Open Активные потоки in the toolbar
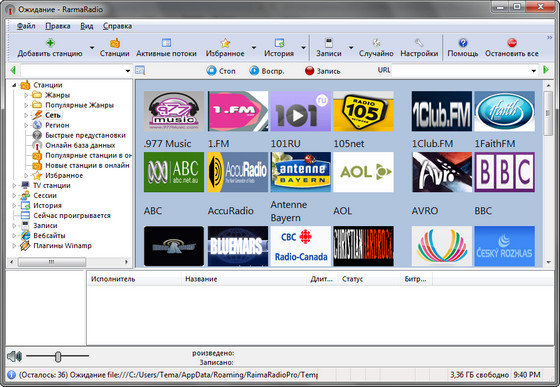Viewport: 560px width, 387px height. click(166, 43)
